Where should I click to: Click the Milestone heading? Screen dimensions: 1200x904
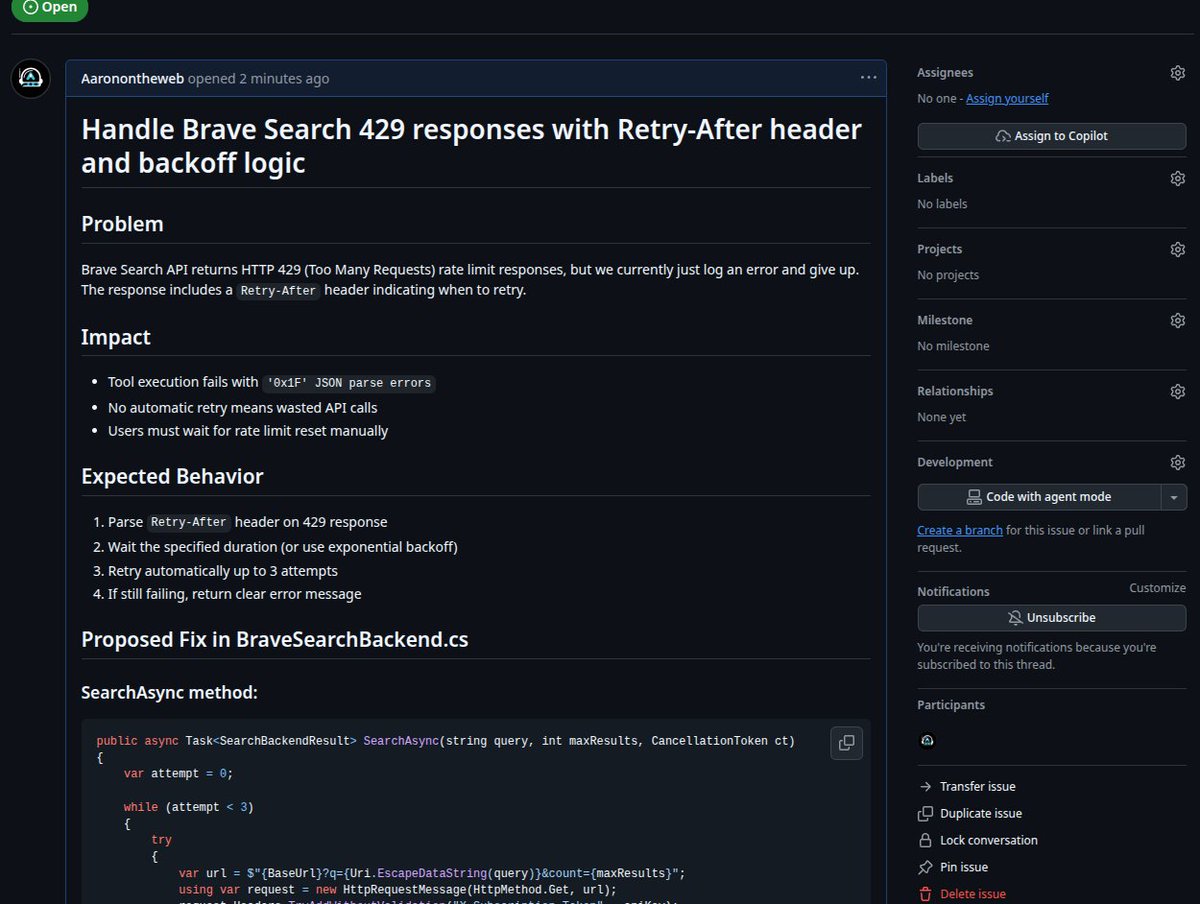click(945, 320)
